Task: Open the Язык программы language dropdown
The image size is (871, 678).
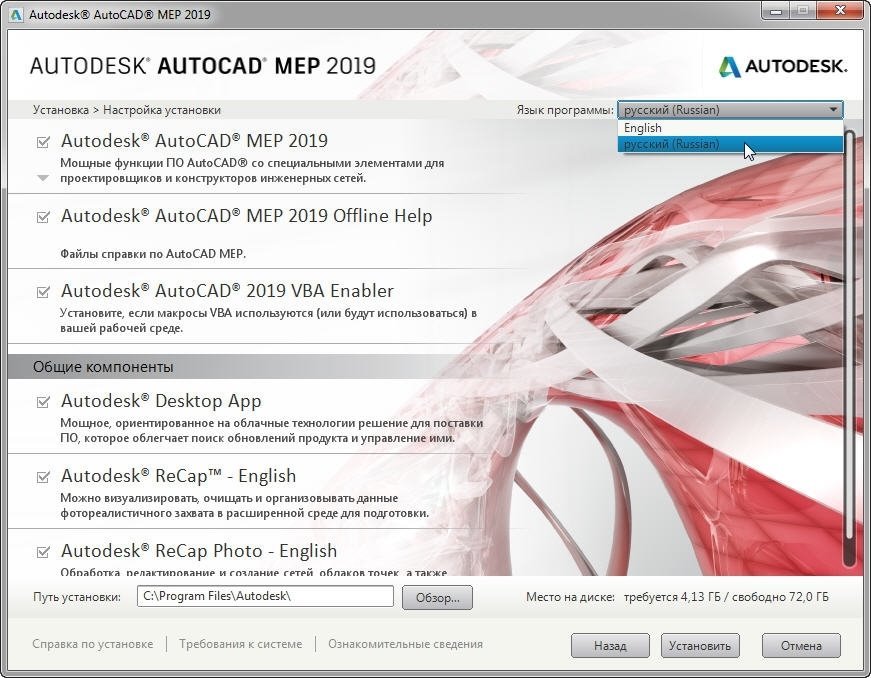Action: click(x=730, y=110)
